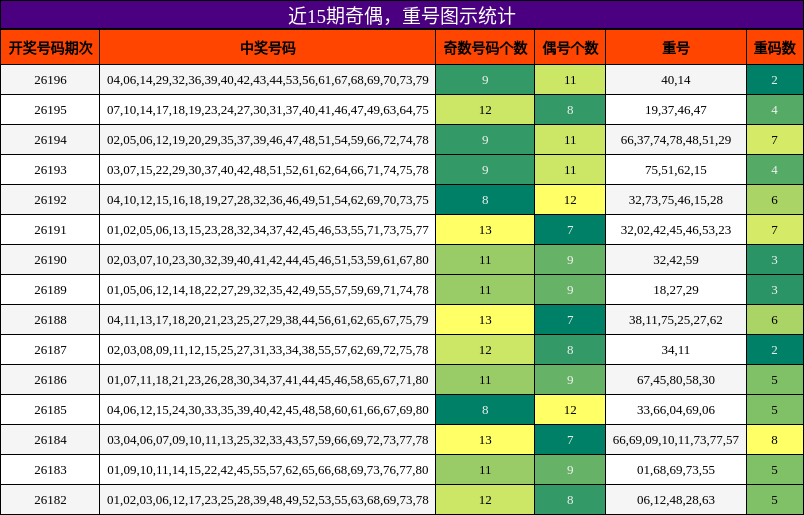Select period number 26190
This screenshot has height=515, width=804.
click(50, 260)
